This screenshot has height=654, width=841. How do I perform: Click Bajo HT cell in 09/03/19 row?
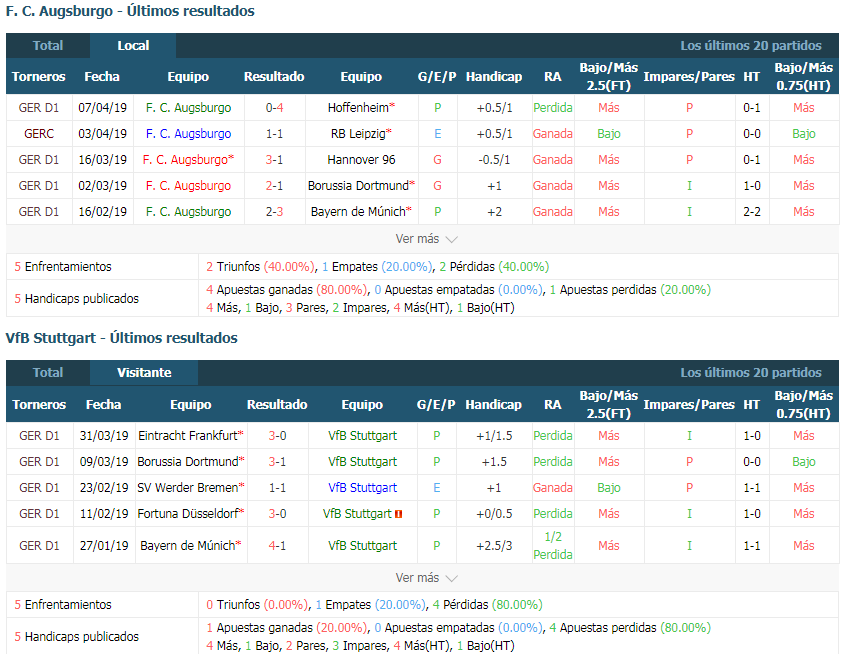coord(803,461)
